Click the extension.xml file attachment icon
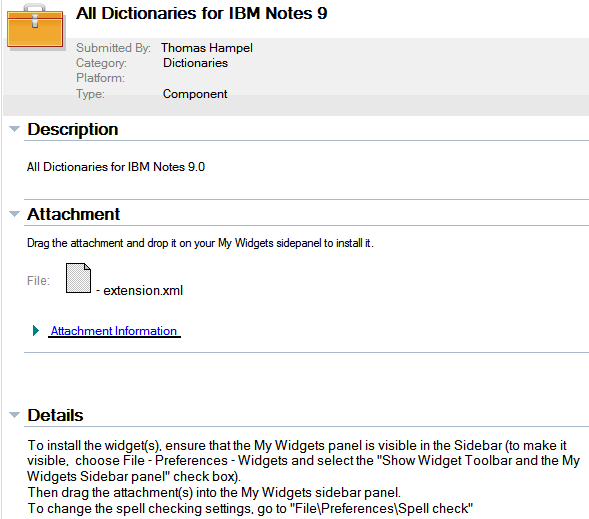Screen dimensions: 589x519 click(78, 278)
